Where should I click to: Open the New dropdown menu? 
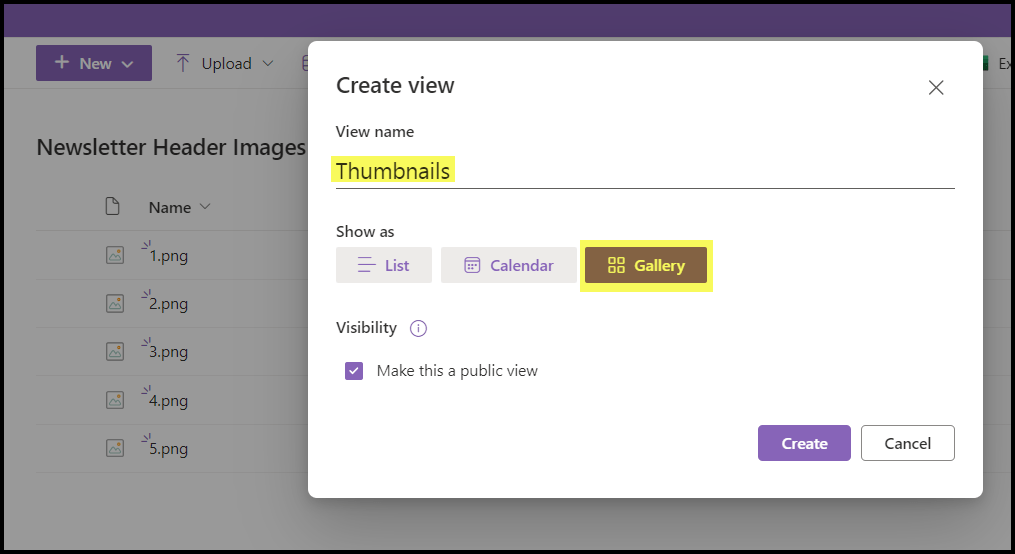coord(94,63)
